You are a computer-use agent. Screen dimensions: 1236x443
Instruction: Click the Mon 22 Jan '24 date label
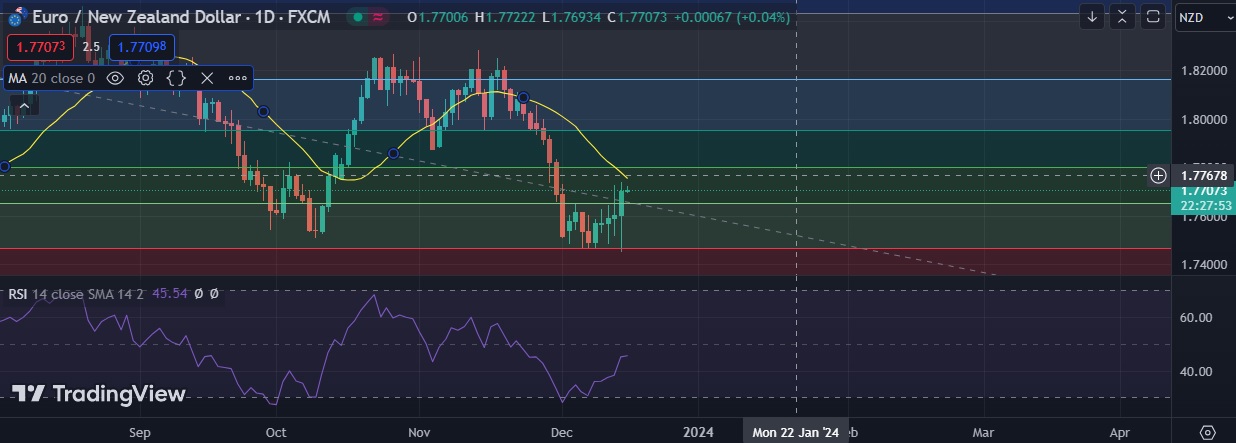(796, 432)
